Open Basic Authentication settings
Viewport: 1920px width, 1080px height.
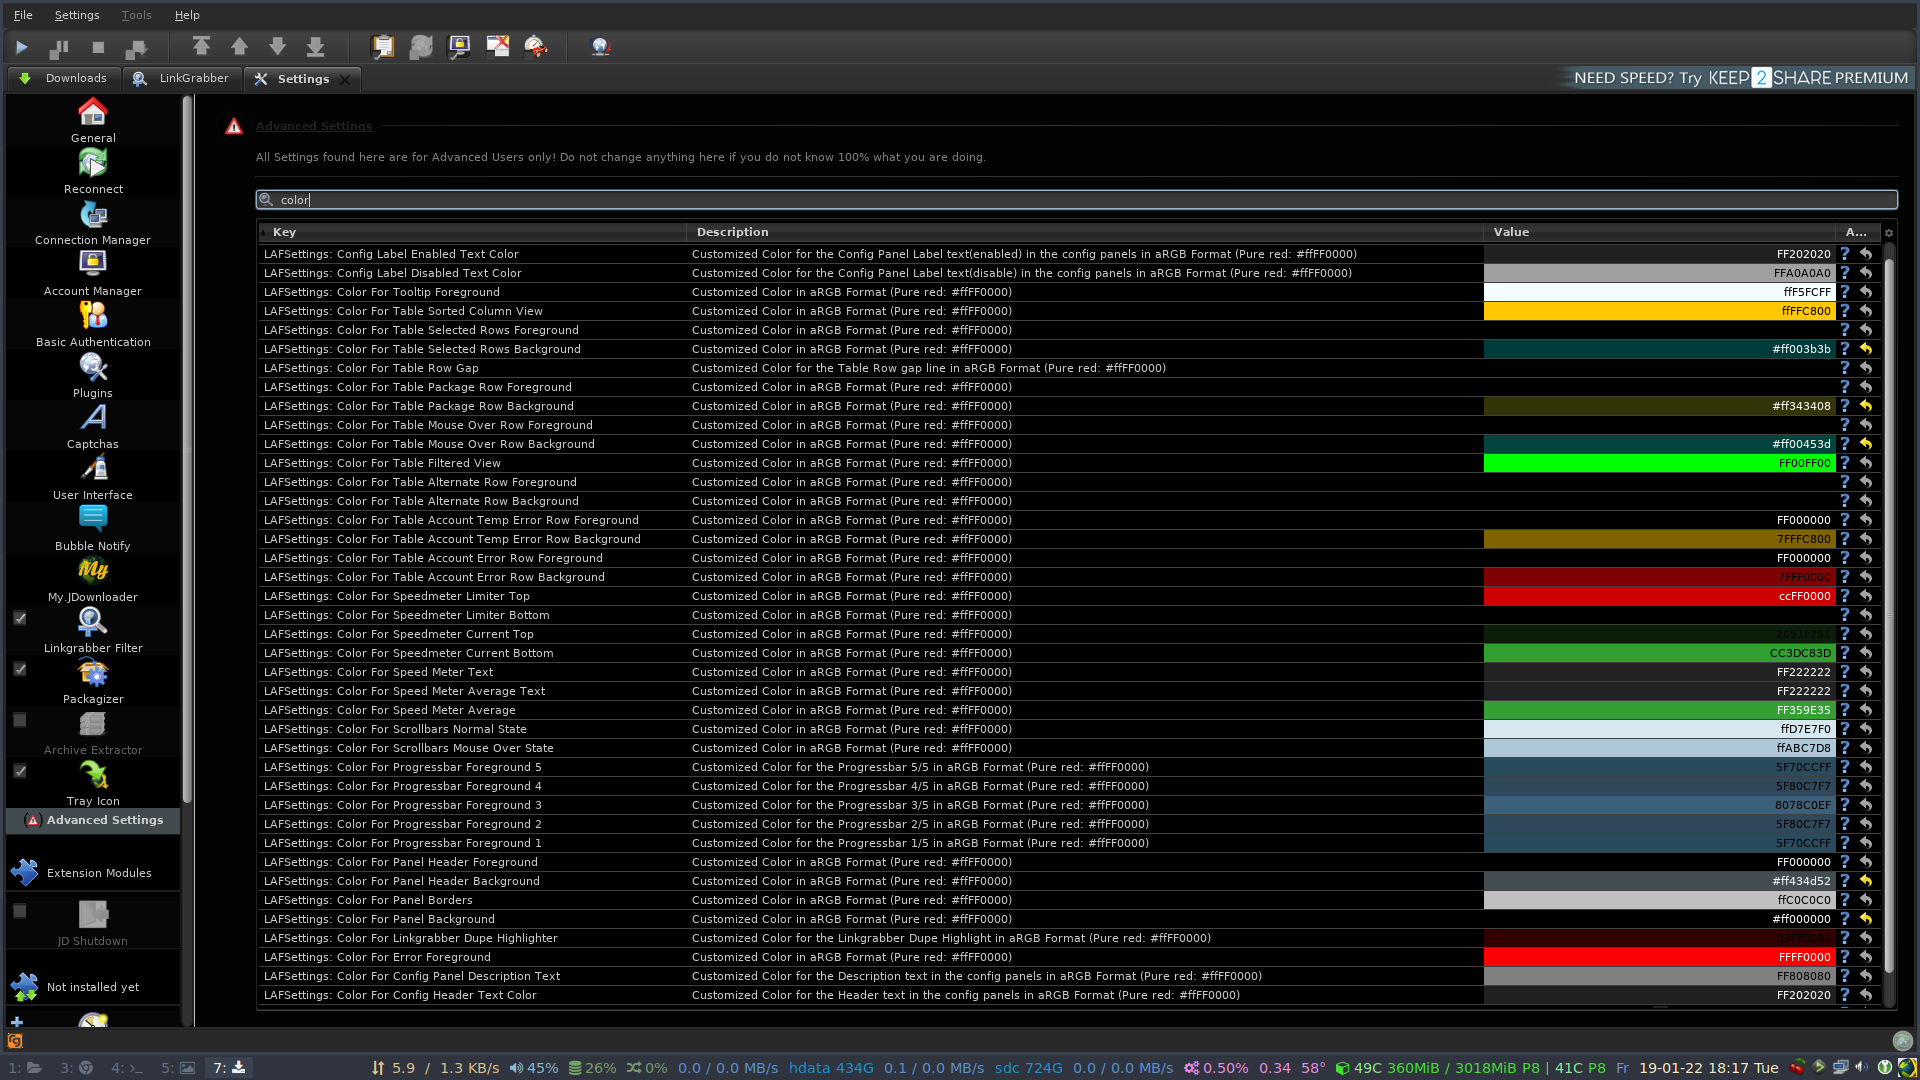tap(93, 325)
